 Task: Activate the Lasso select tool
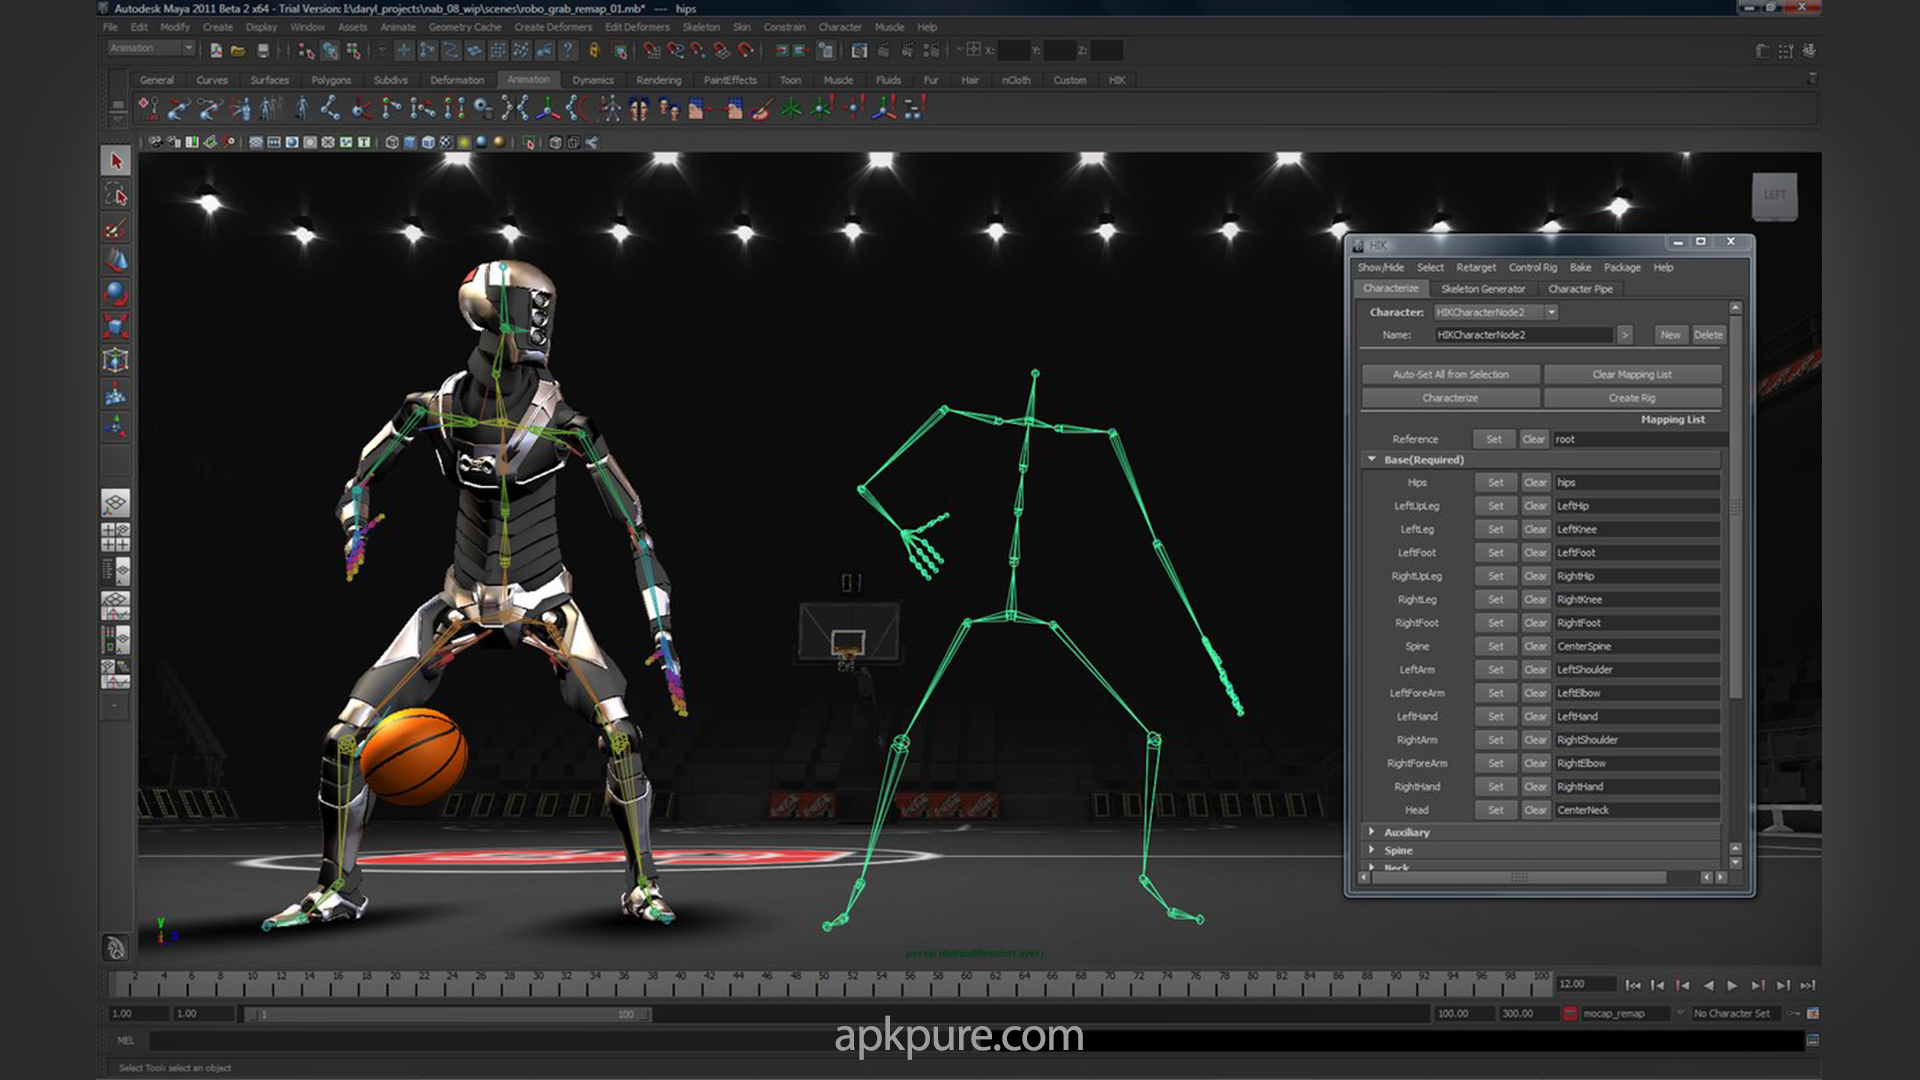click(x=116, y=194)
